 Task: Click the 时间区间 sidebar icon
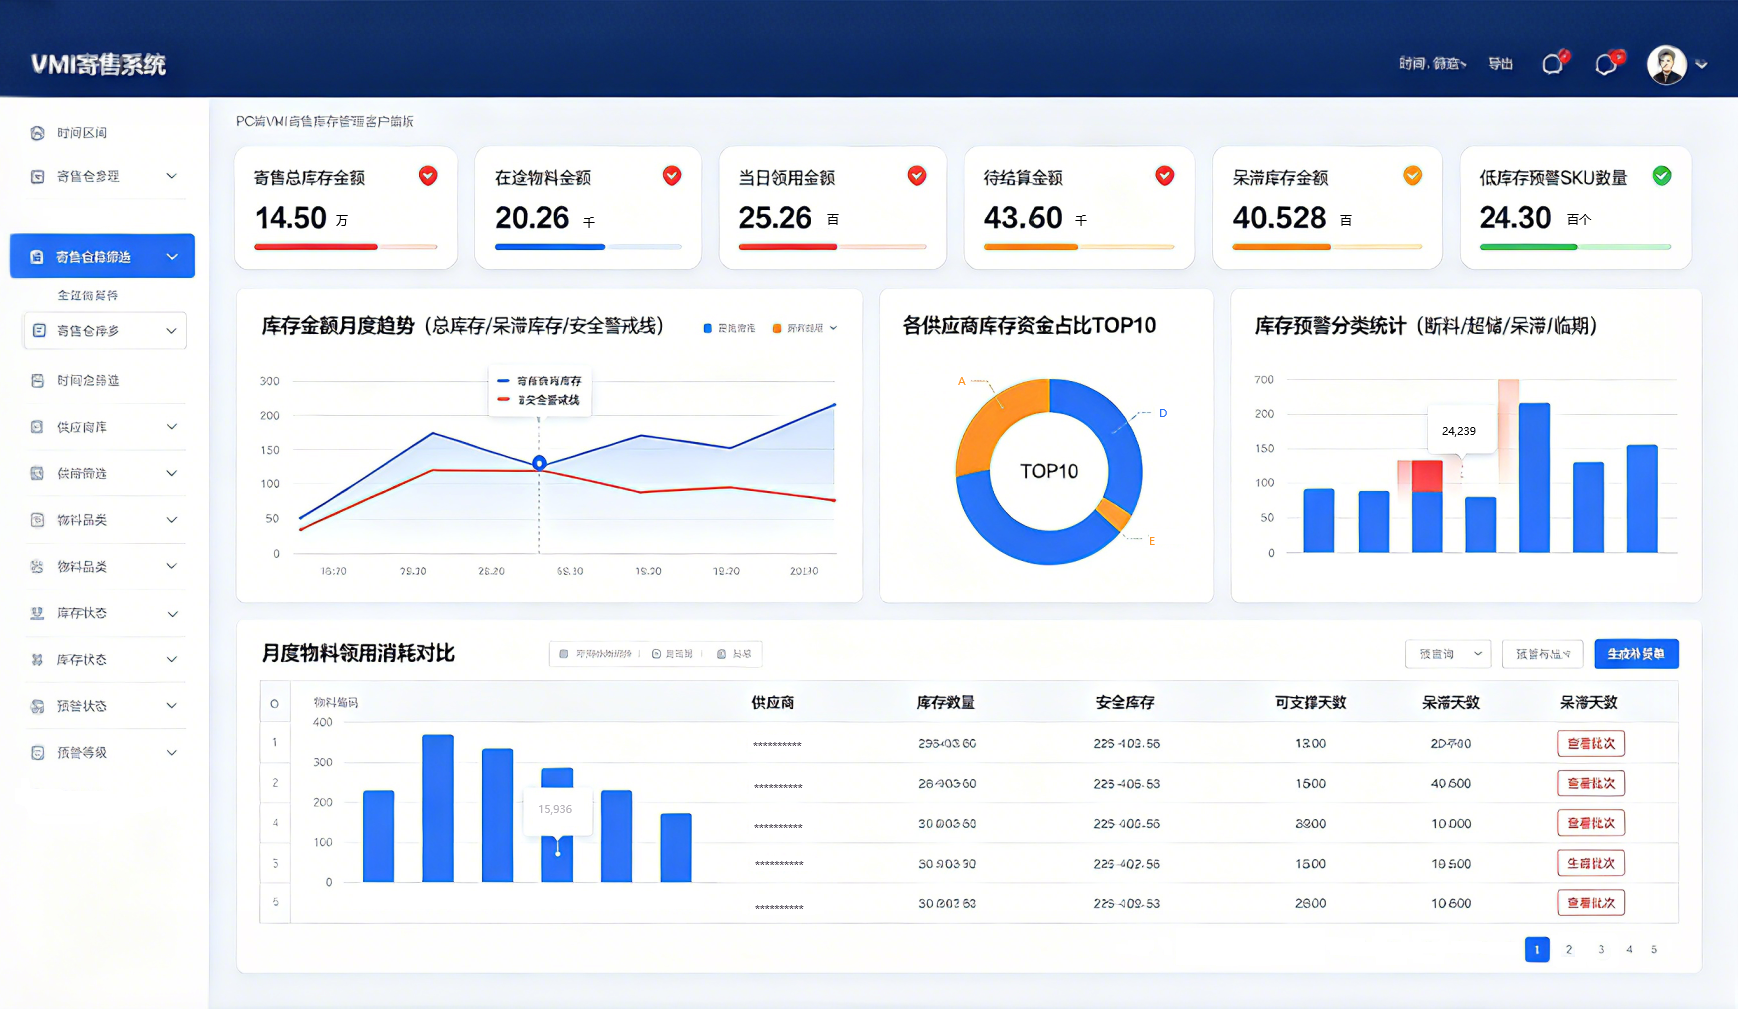coord(37,133)
